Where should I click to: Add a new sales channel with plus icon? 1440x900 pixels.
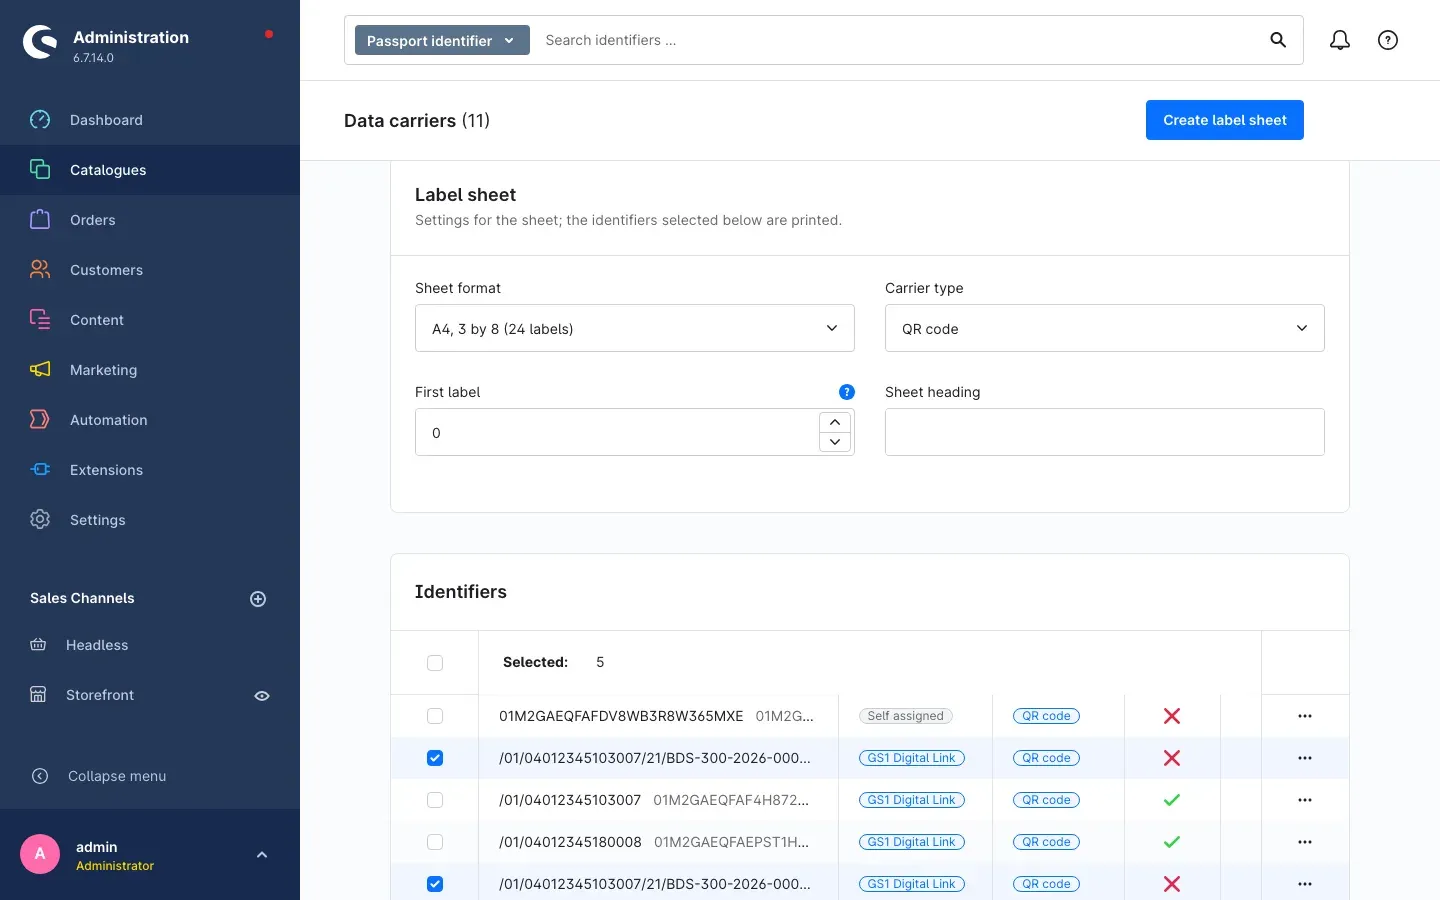coord(258,599)
